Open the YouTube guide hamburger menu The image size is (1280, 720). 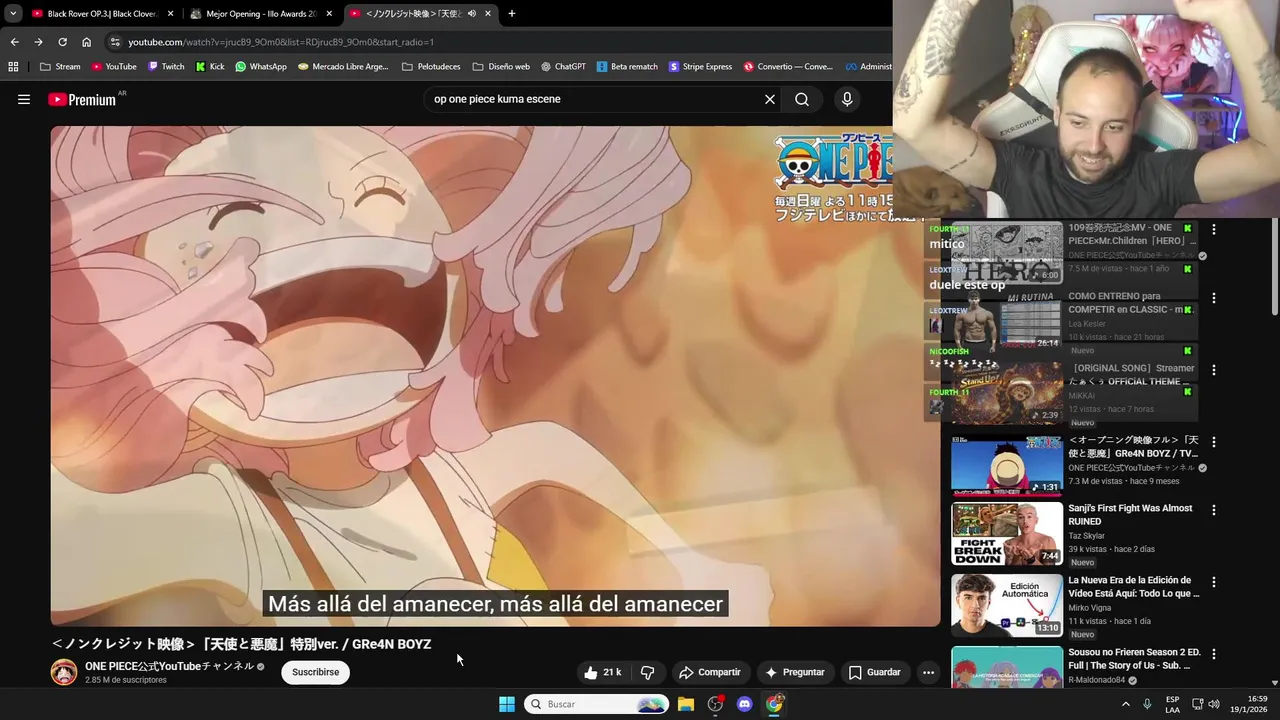coord(24,99)
